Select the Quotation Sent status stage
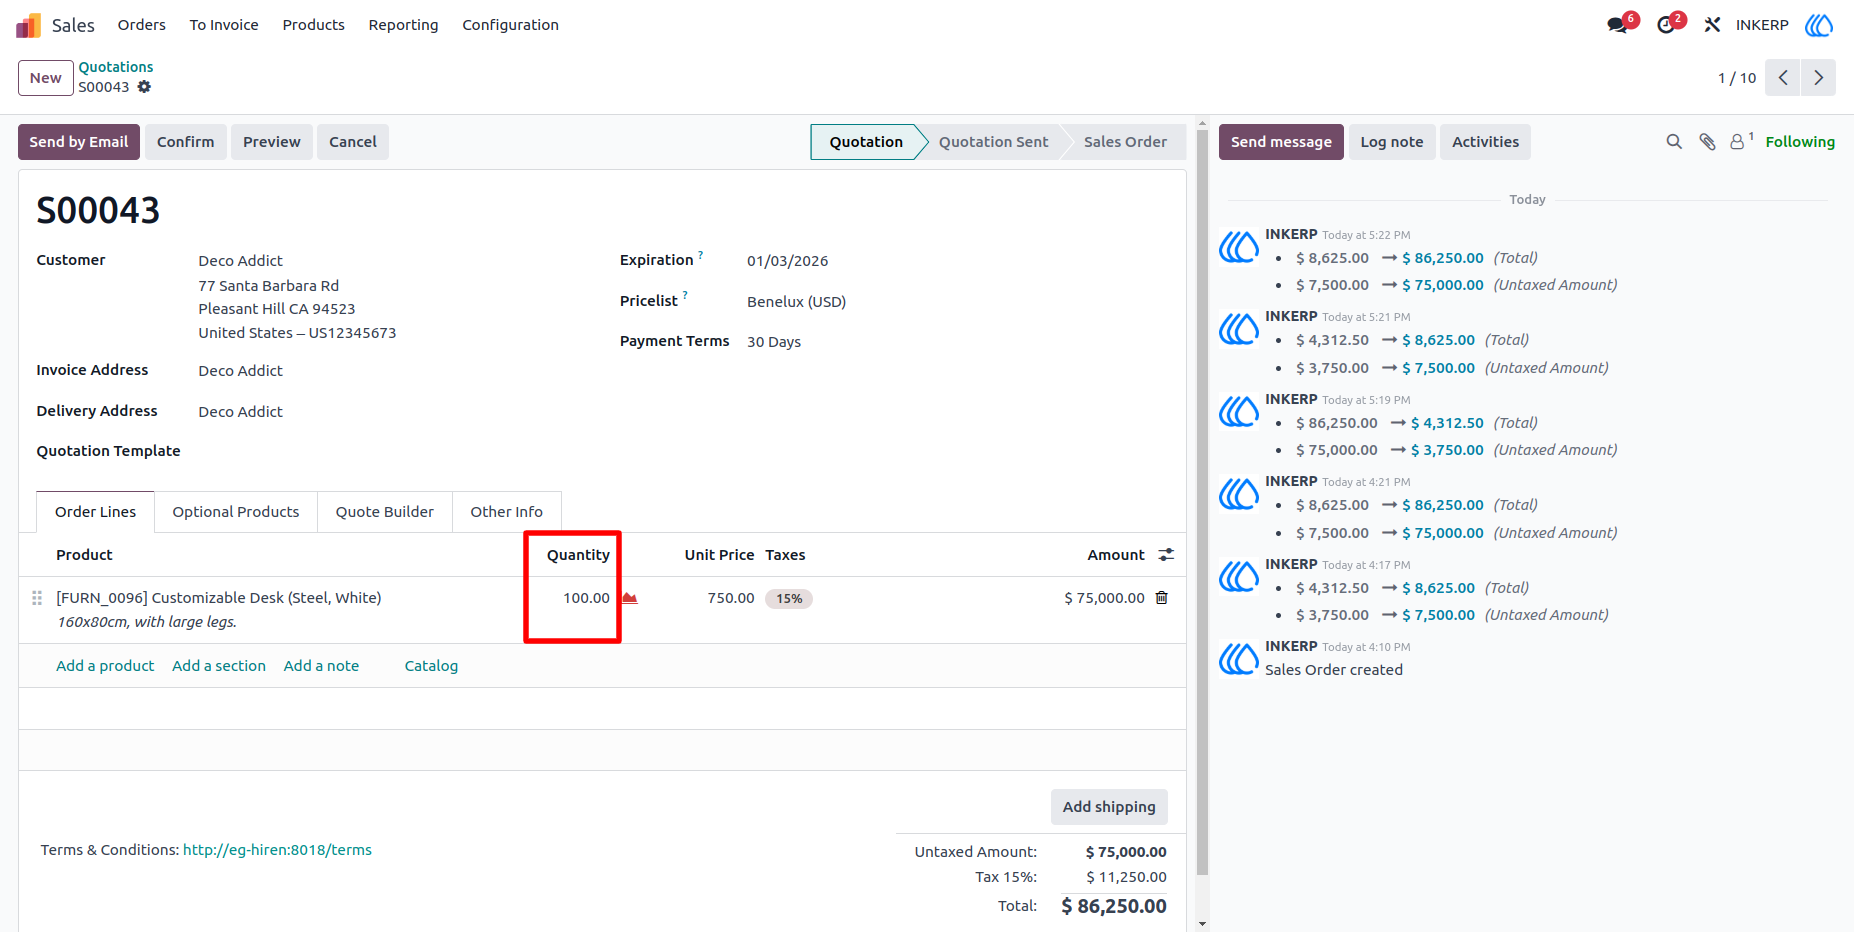Screen dimensions: 1854x932 pos(993,142)
